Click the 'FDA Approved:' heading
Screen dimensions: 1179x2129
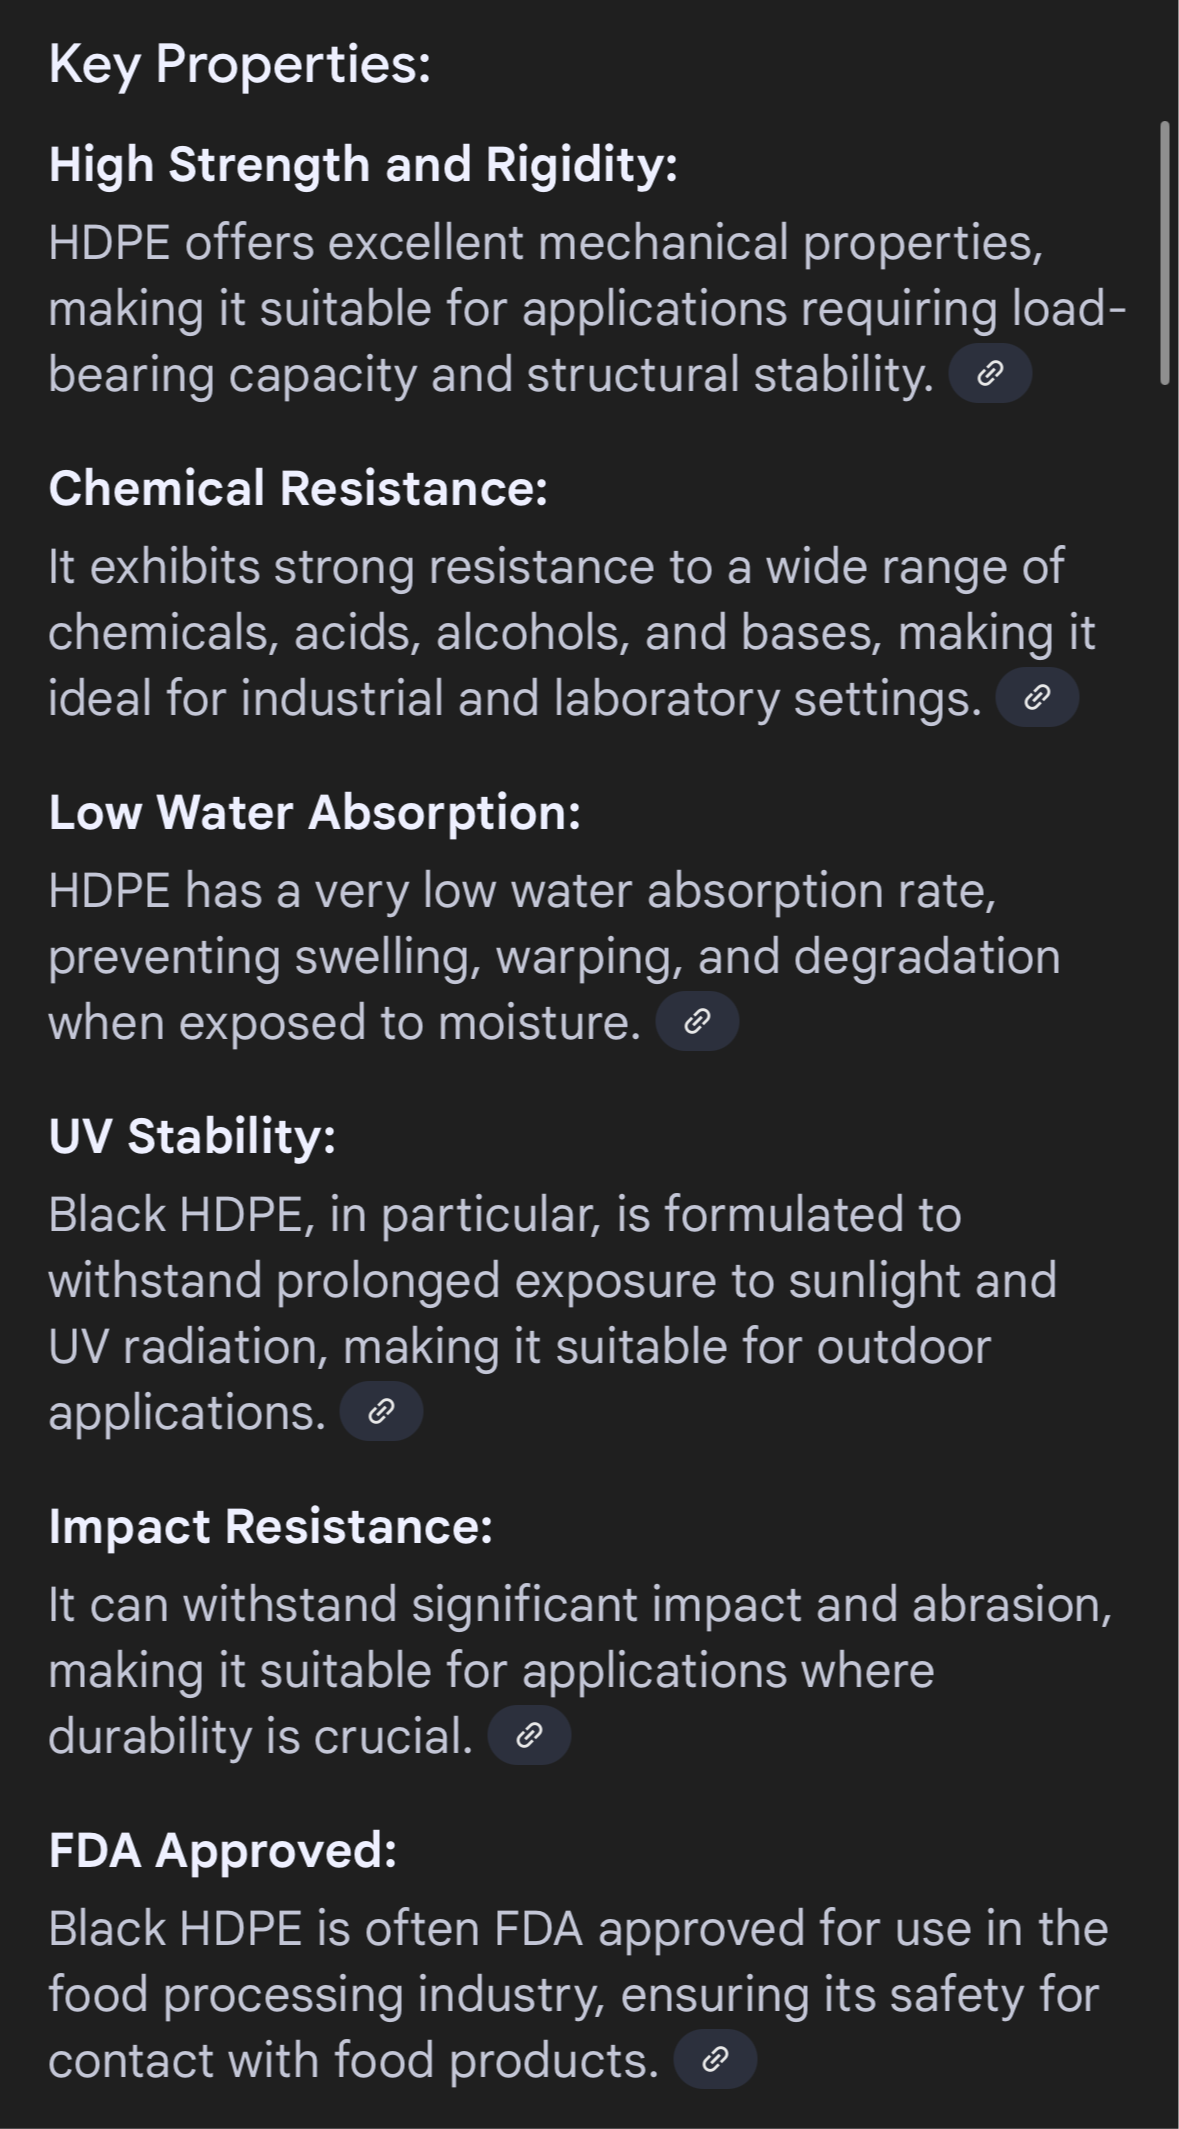pyautogui.click(x=222, y=1850)
